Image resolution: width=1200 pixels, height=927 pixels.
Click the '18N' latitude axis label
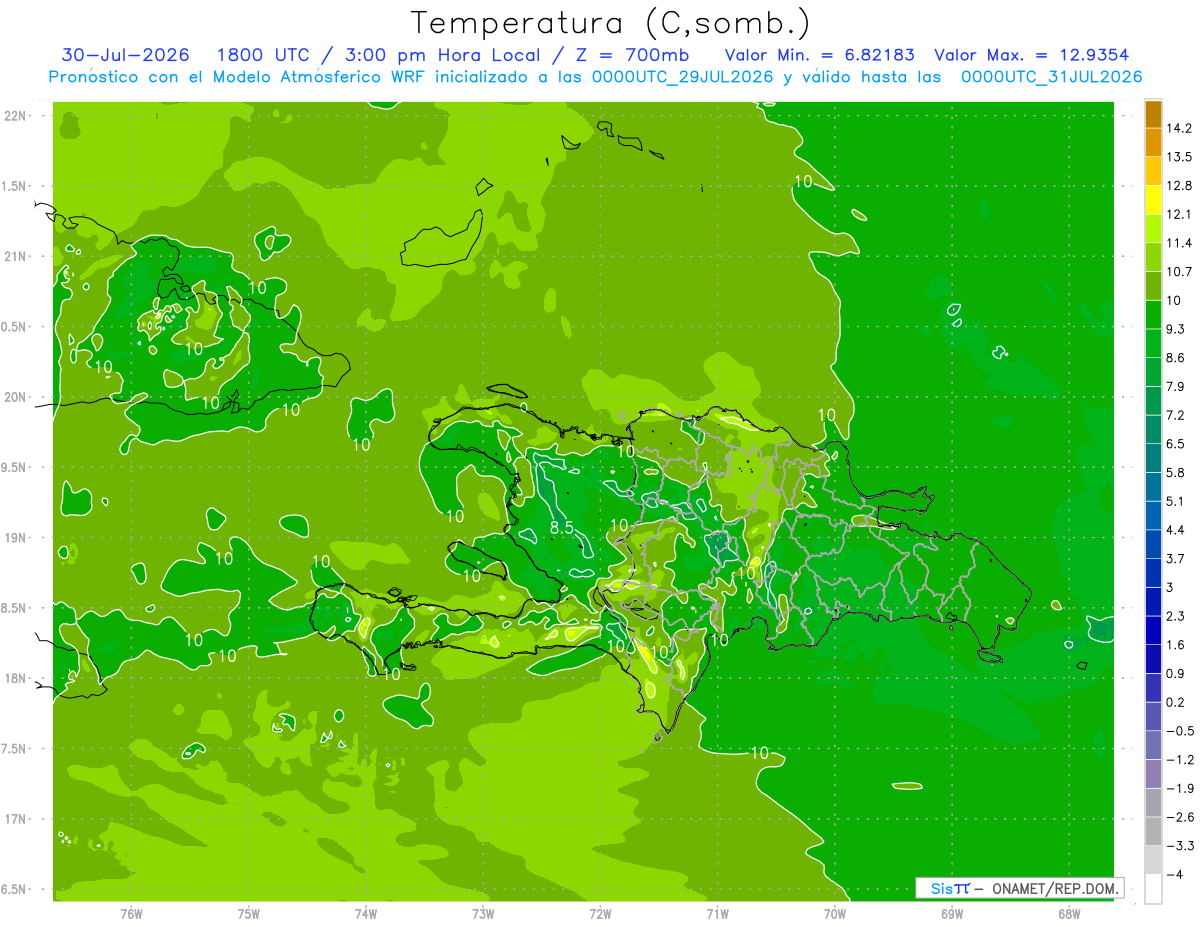point(16,678)
